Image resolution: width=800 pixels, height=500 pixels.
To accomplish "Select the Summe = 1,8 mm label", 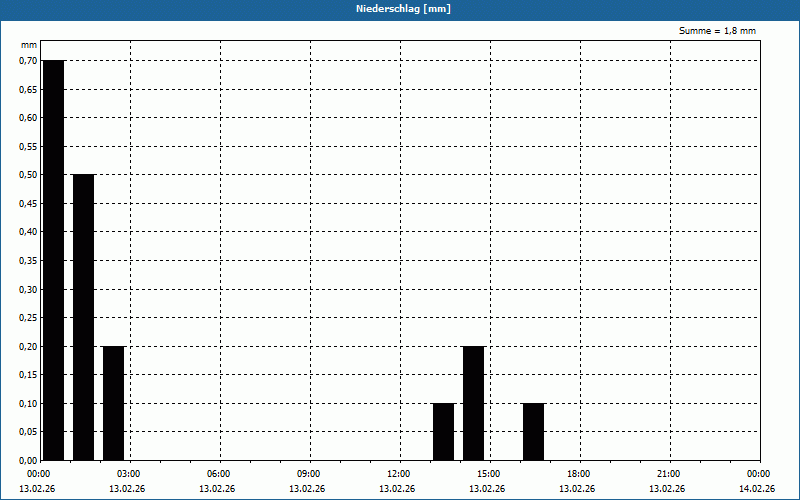I will (717, 31).
